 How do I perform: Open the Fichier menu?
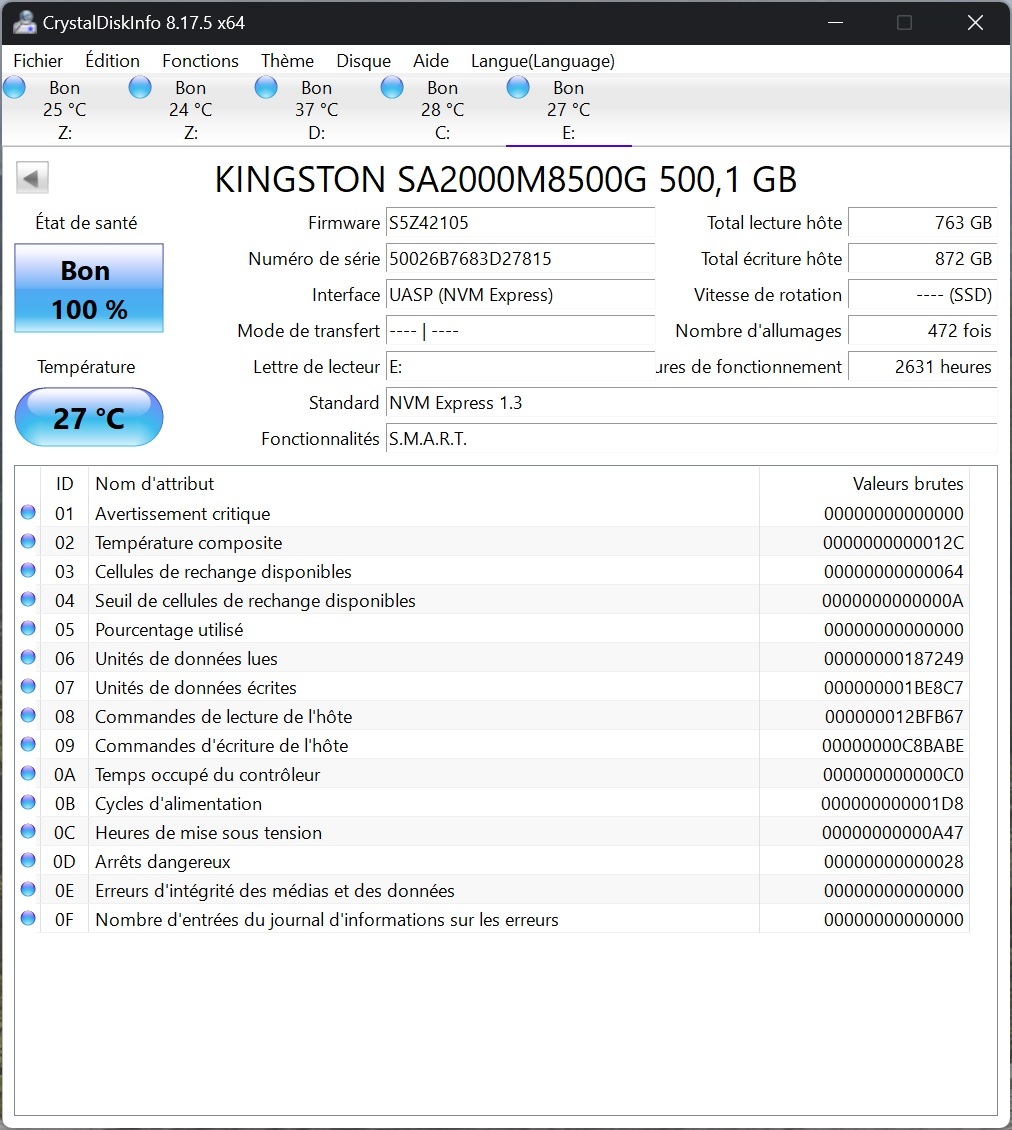pyautogui.click(x=38, y=61)
